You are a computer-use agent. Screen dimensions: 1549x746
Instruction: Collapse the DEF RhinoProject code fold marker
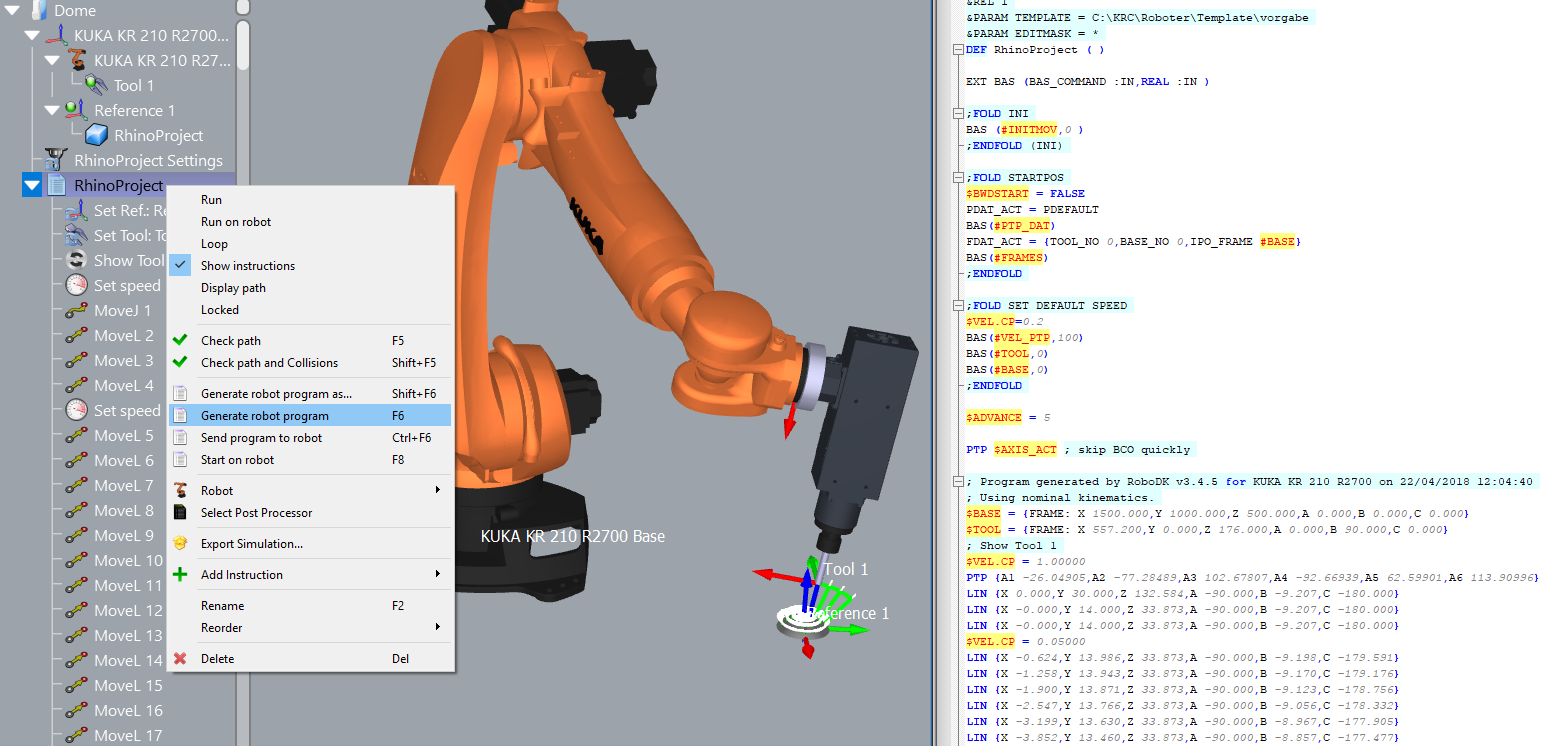(958, 49)
